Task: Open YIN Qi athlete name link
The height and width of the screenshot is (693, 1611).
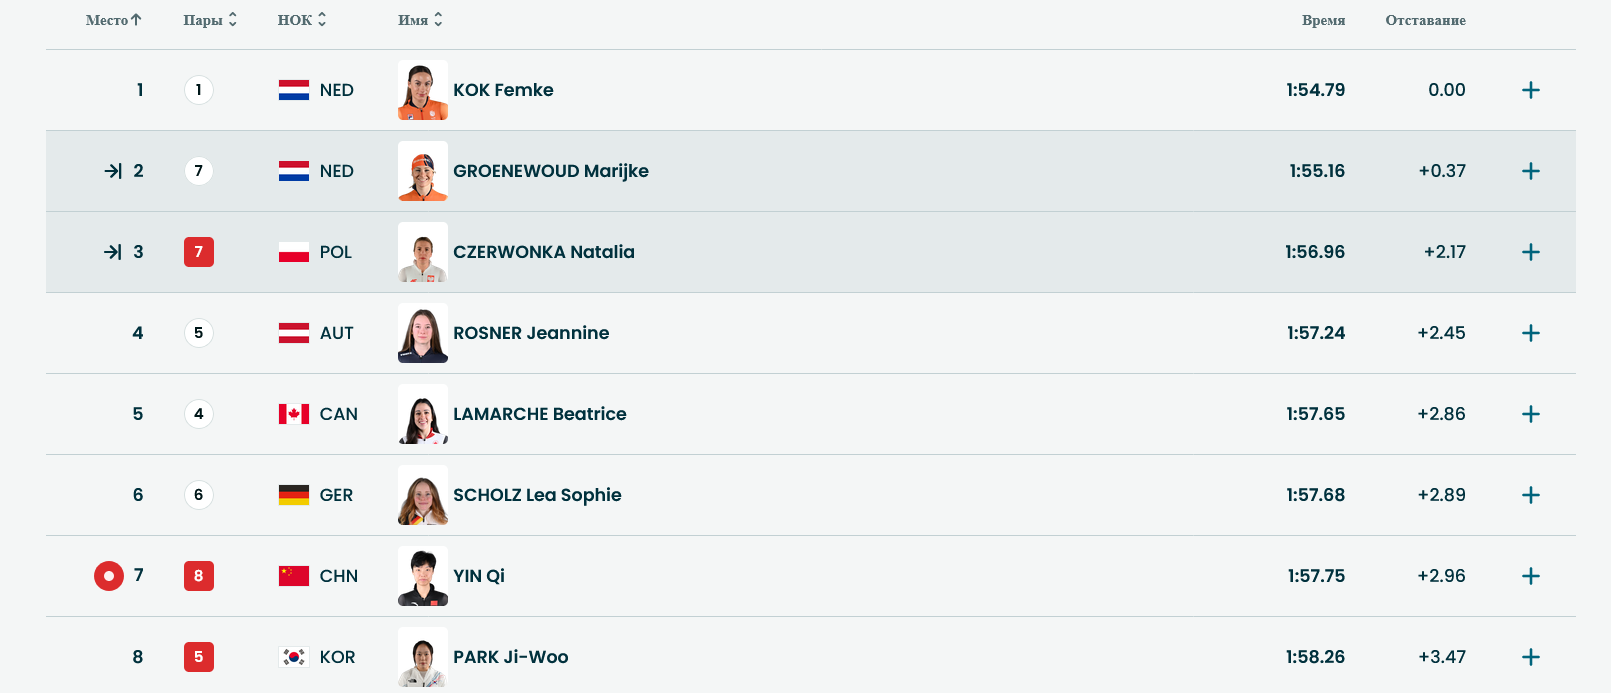Action: 479,576
